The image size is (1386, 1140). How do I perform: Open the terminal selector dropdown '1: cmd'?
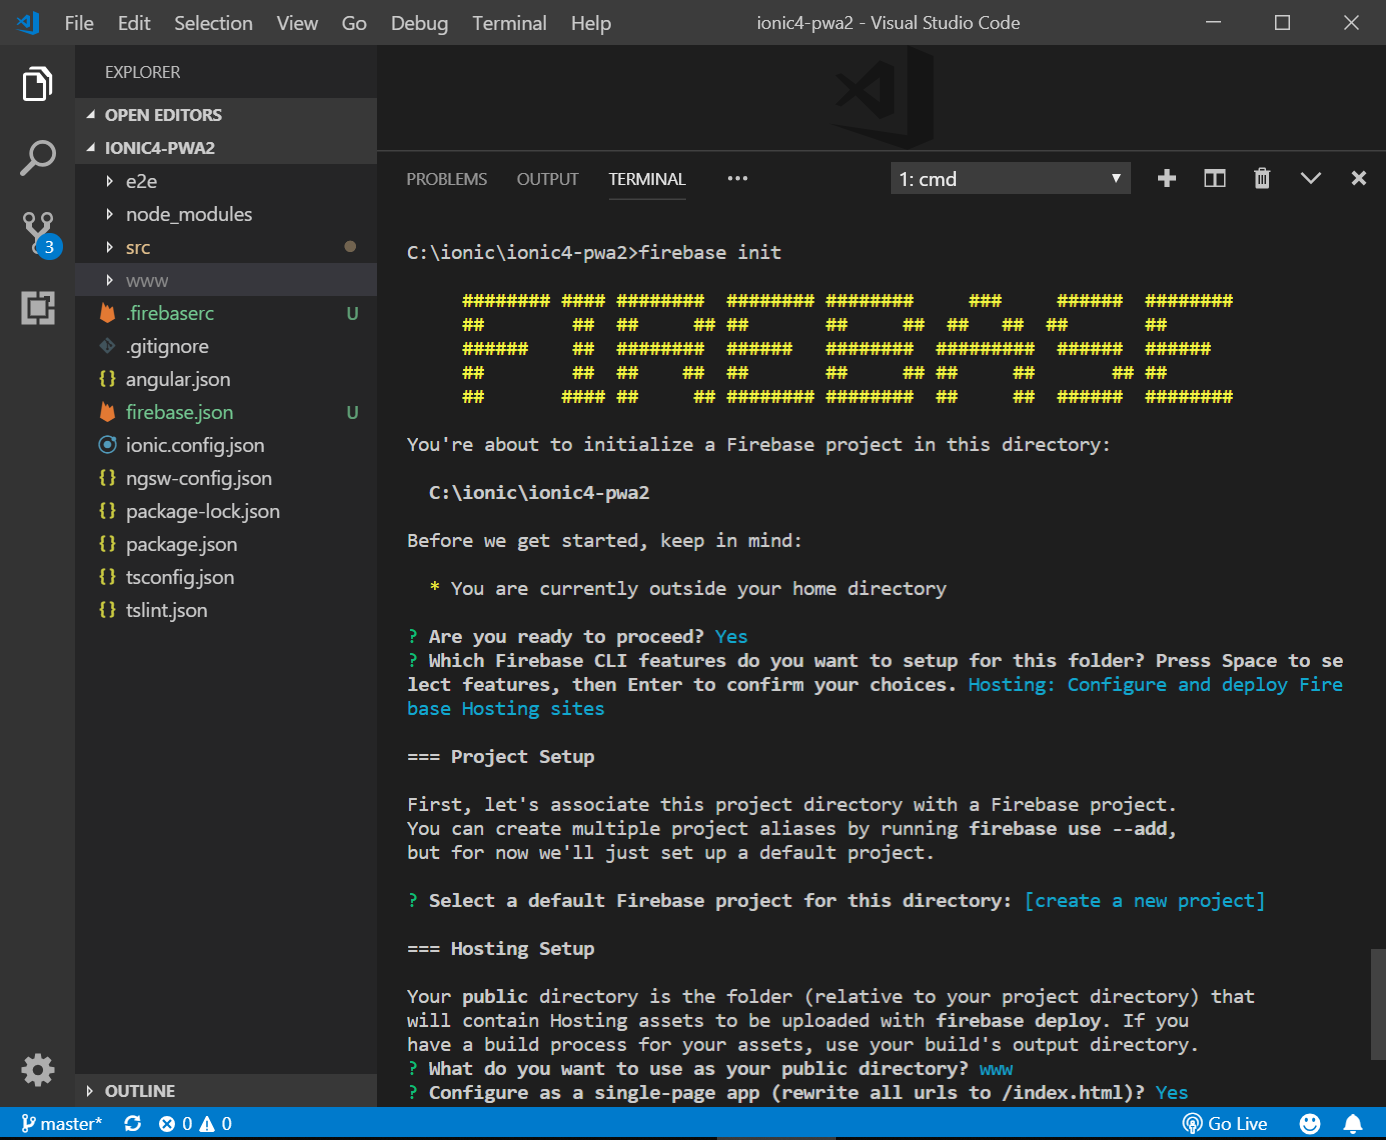click(x=1010, y=179)
